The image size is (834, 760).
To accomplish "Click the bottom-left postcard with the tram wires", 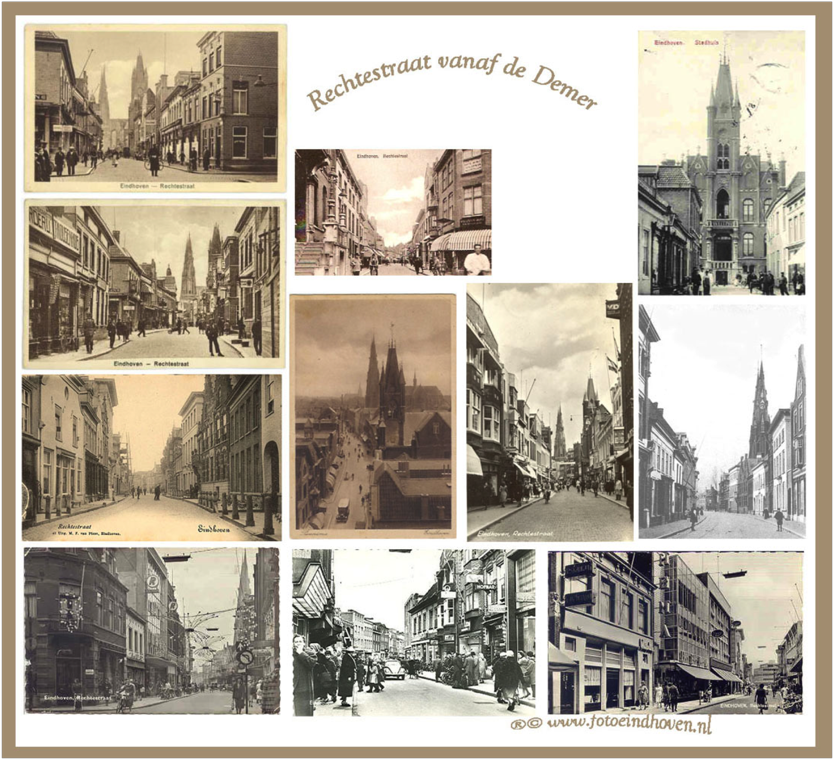I will (152, 630).
